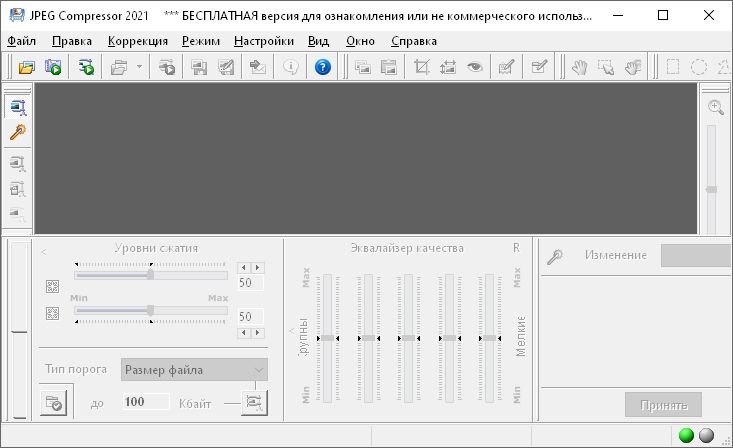The height and width of the screenshot is (448, 733).
Task: Select the hand with image move tool
Action: 633,67
